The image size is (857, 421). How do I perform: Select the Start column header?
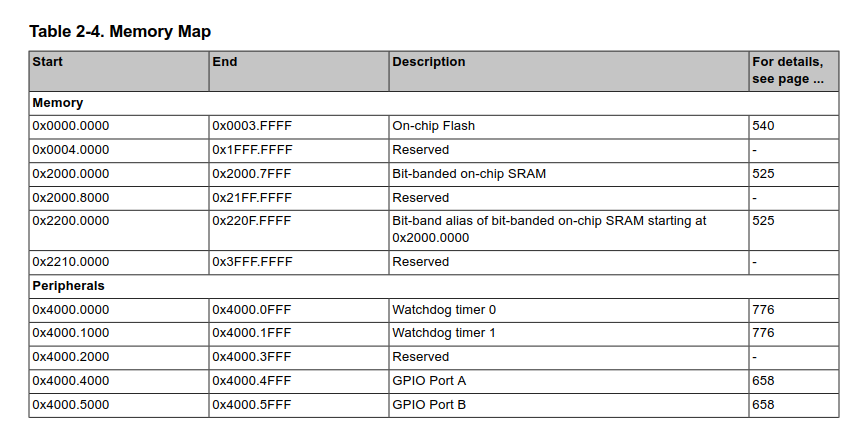[48, 62]
